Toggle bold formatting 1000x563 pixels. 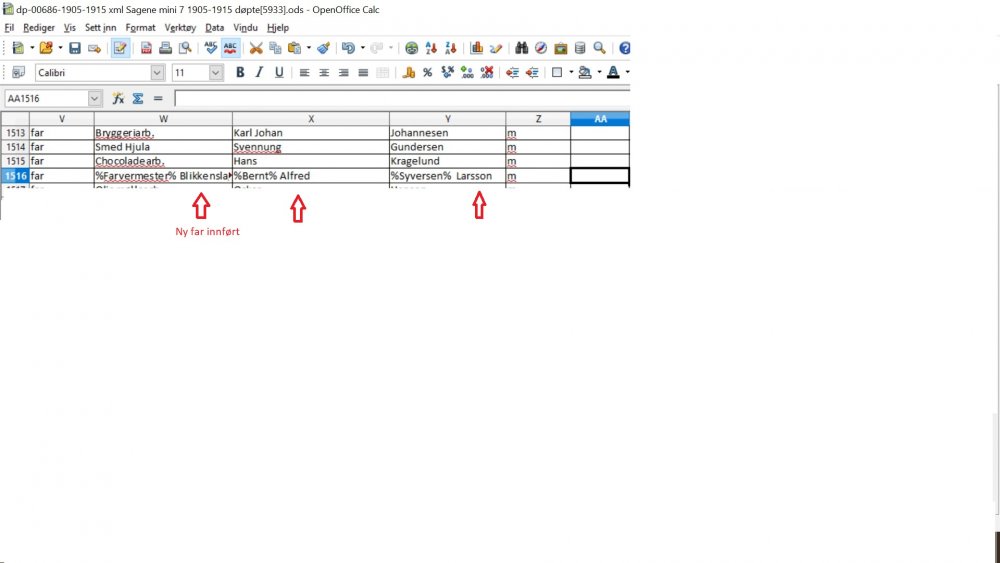pos(240,73)
